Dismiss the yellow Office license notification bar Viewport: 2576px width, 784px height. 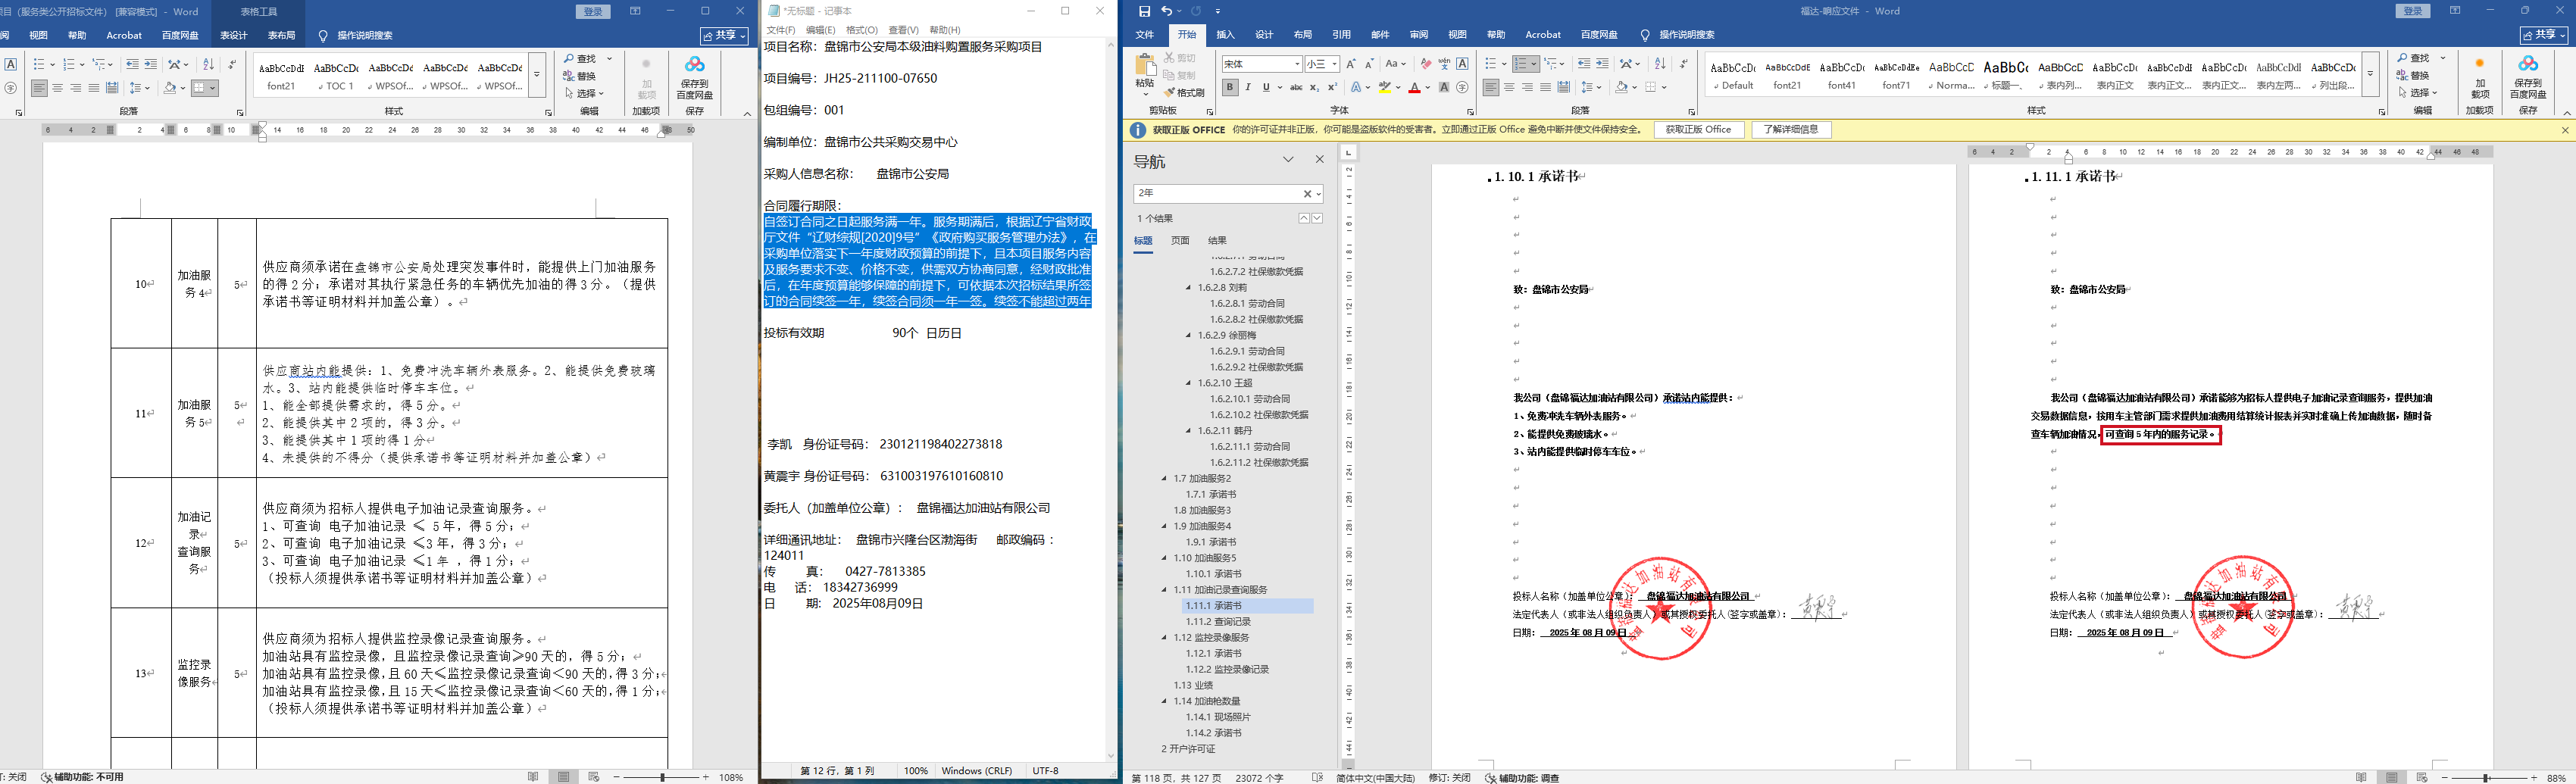(x=2564, y=130)
